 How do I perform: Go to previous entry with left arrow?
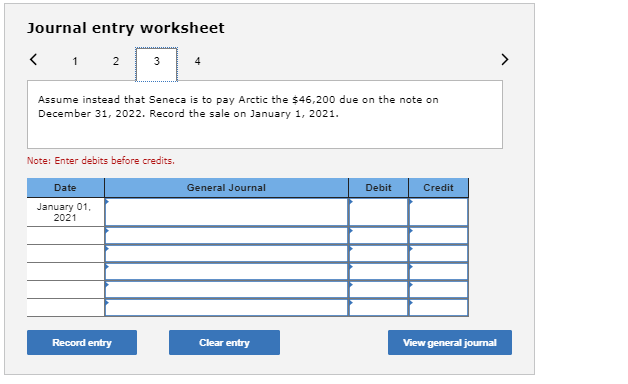click(33, 59)
